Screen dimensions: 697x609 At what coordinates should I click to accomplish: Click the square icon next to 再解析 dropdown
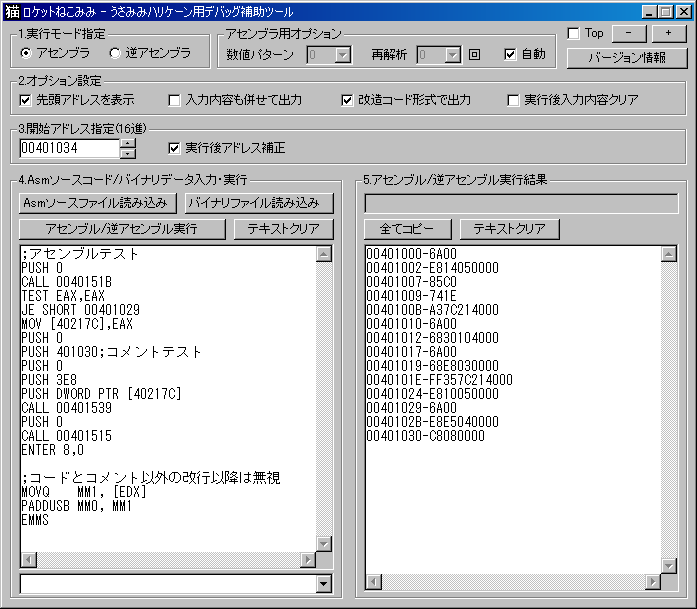[474, 55]
